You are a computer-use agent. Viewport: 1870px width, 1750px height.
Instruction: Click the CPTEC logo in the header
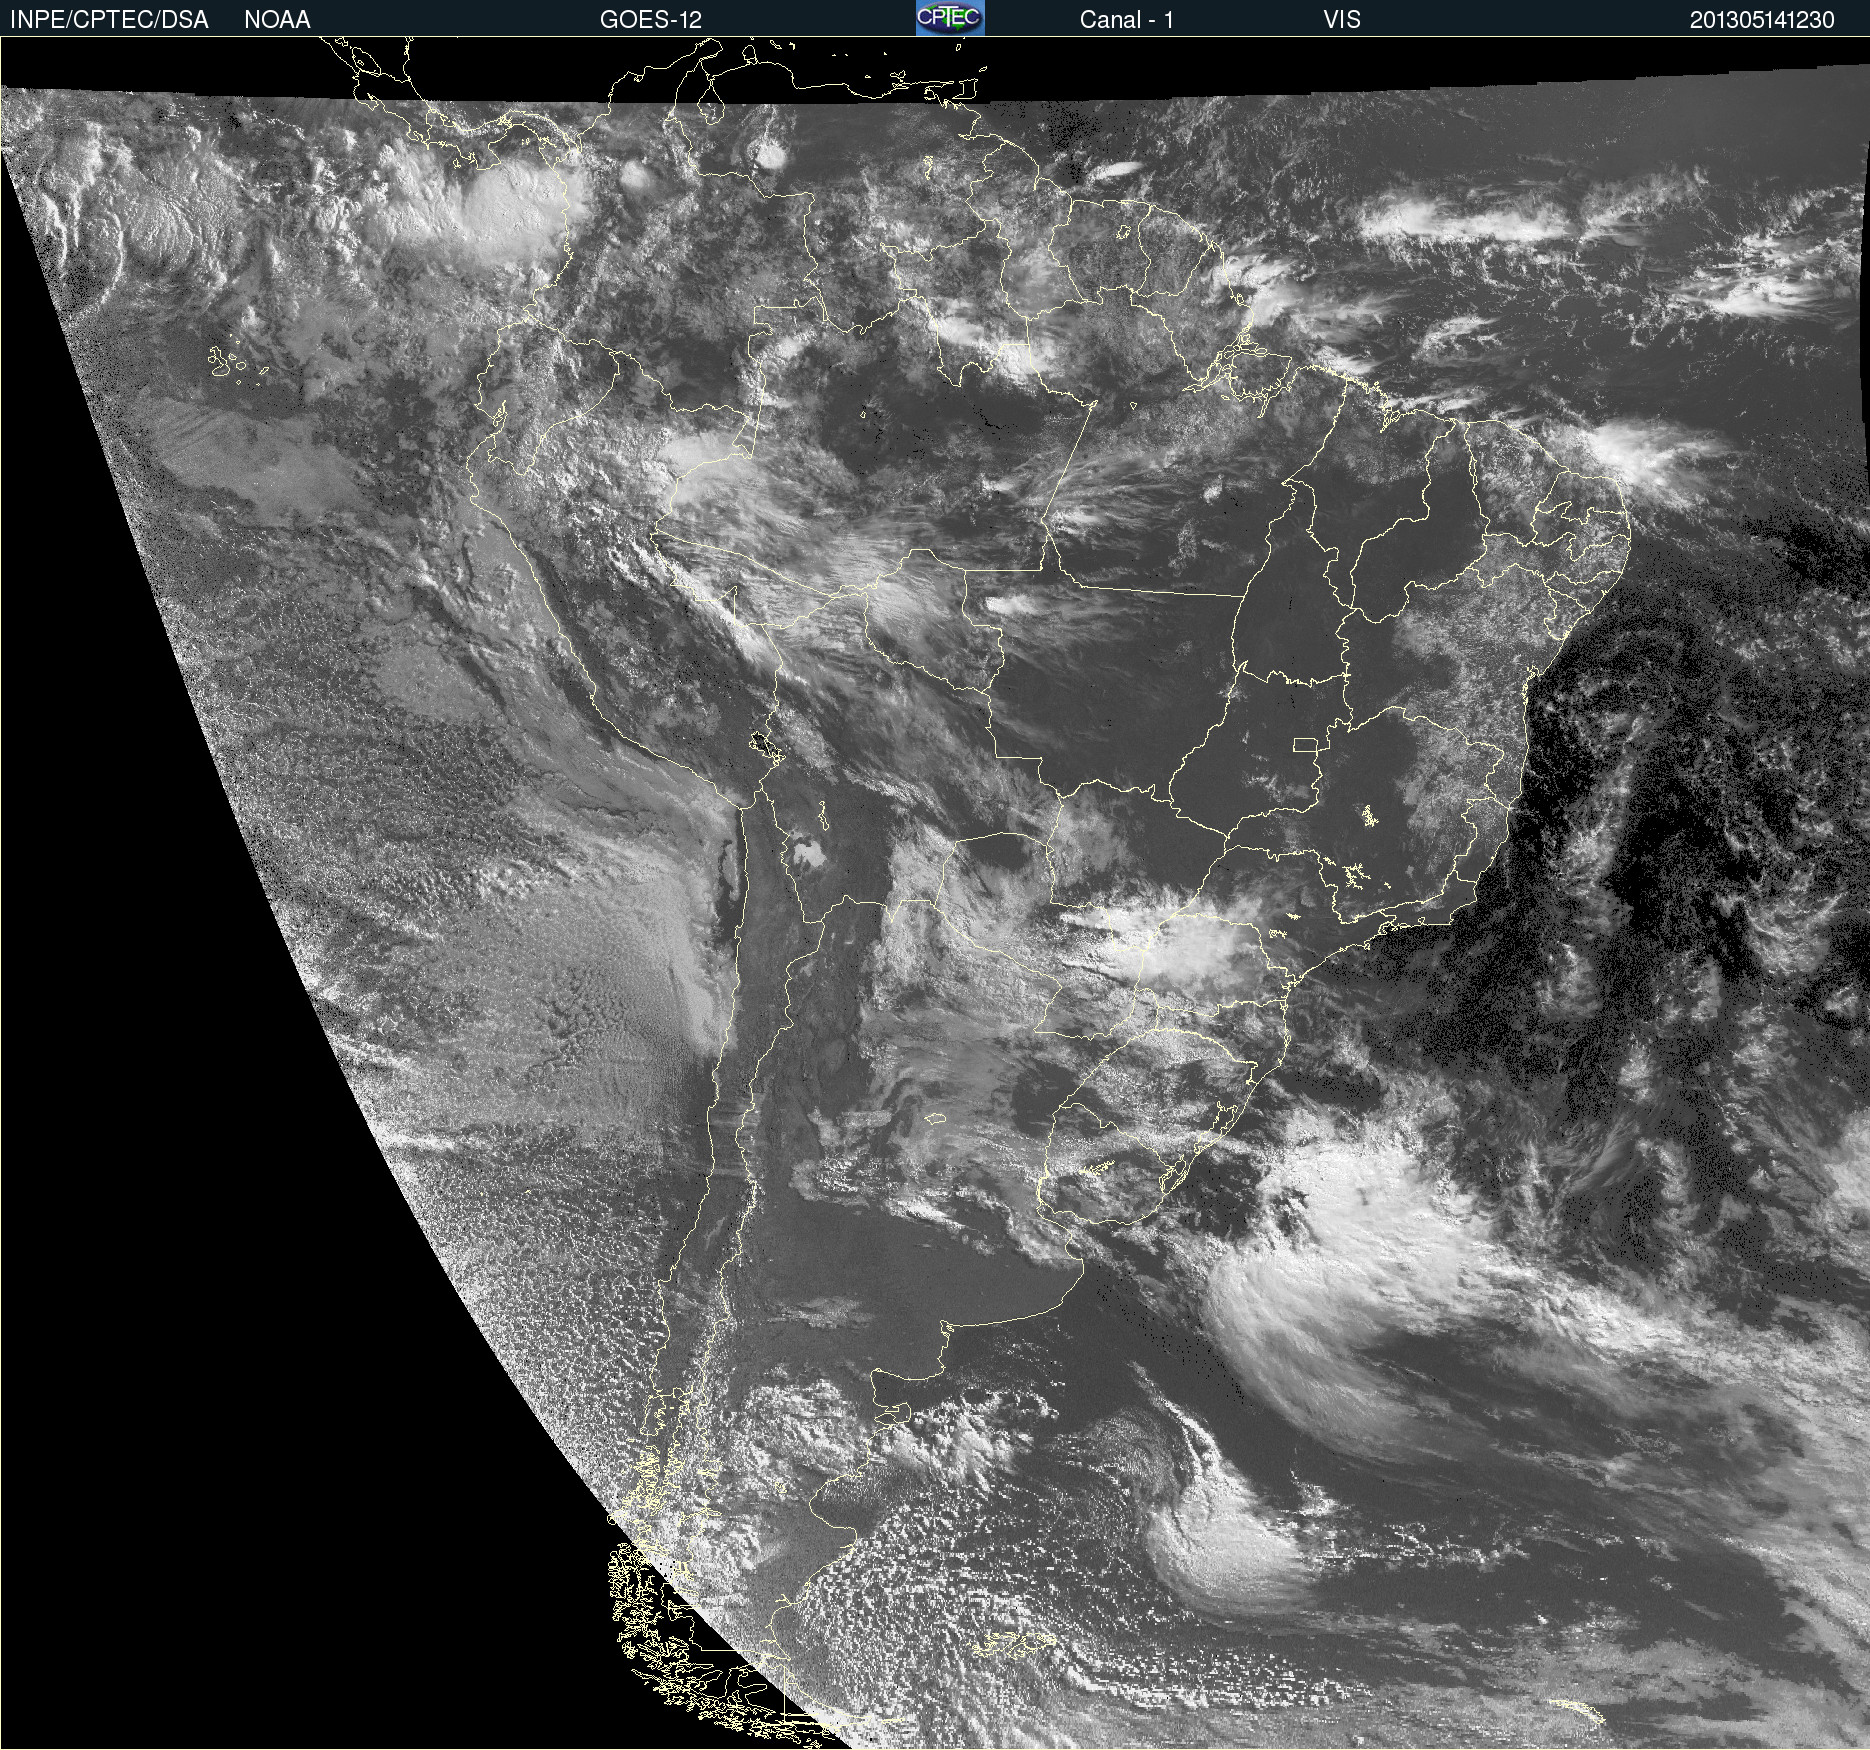pos(950,18)
